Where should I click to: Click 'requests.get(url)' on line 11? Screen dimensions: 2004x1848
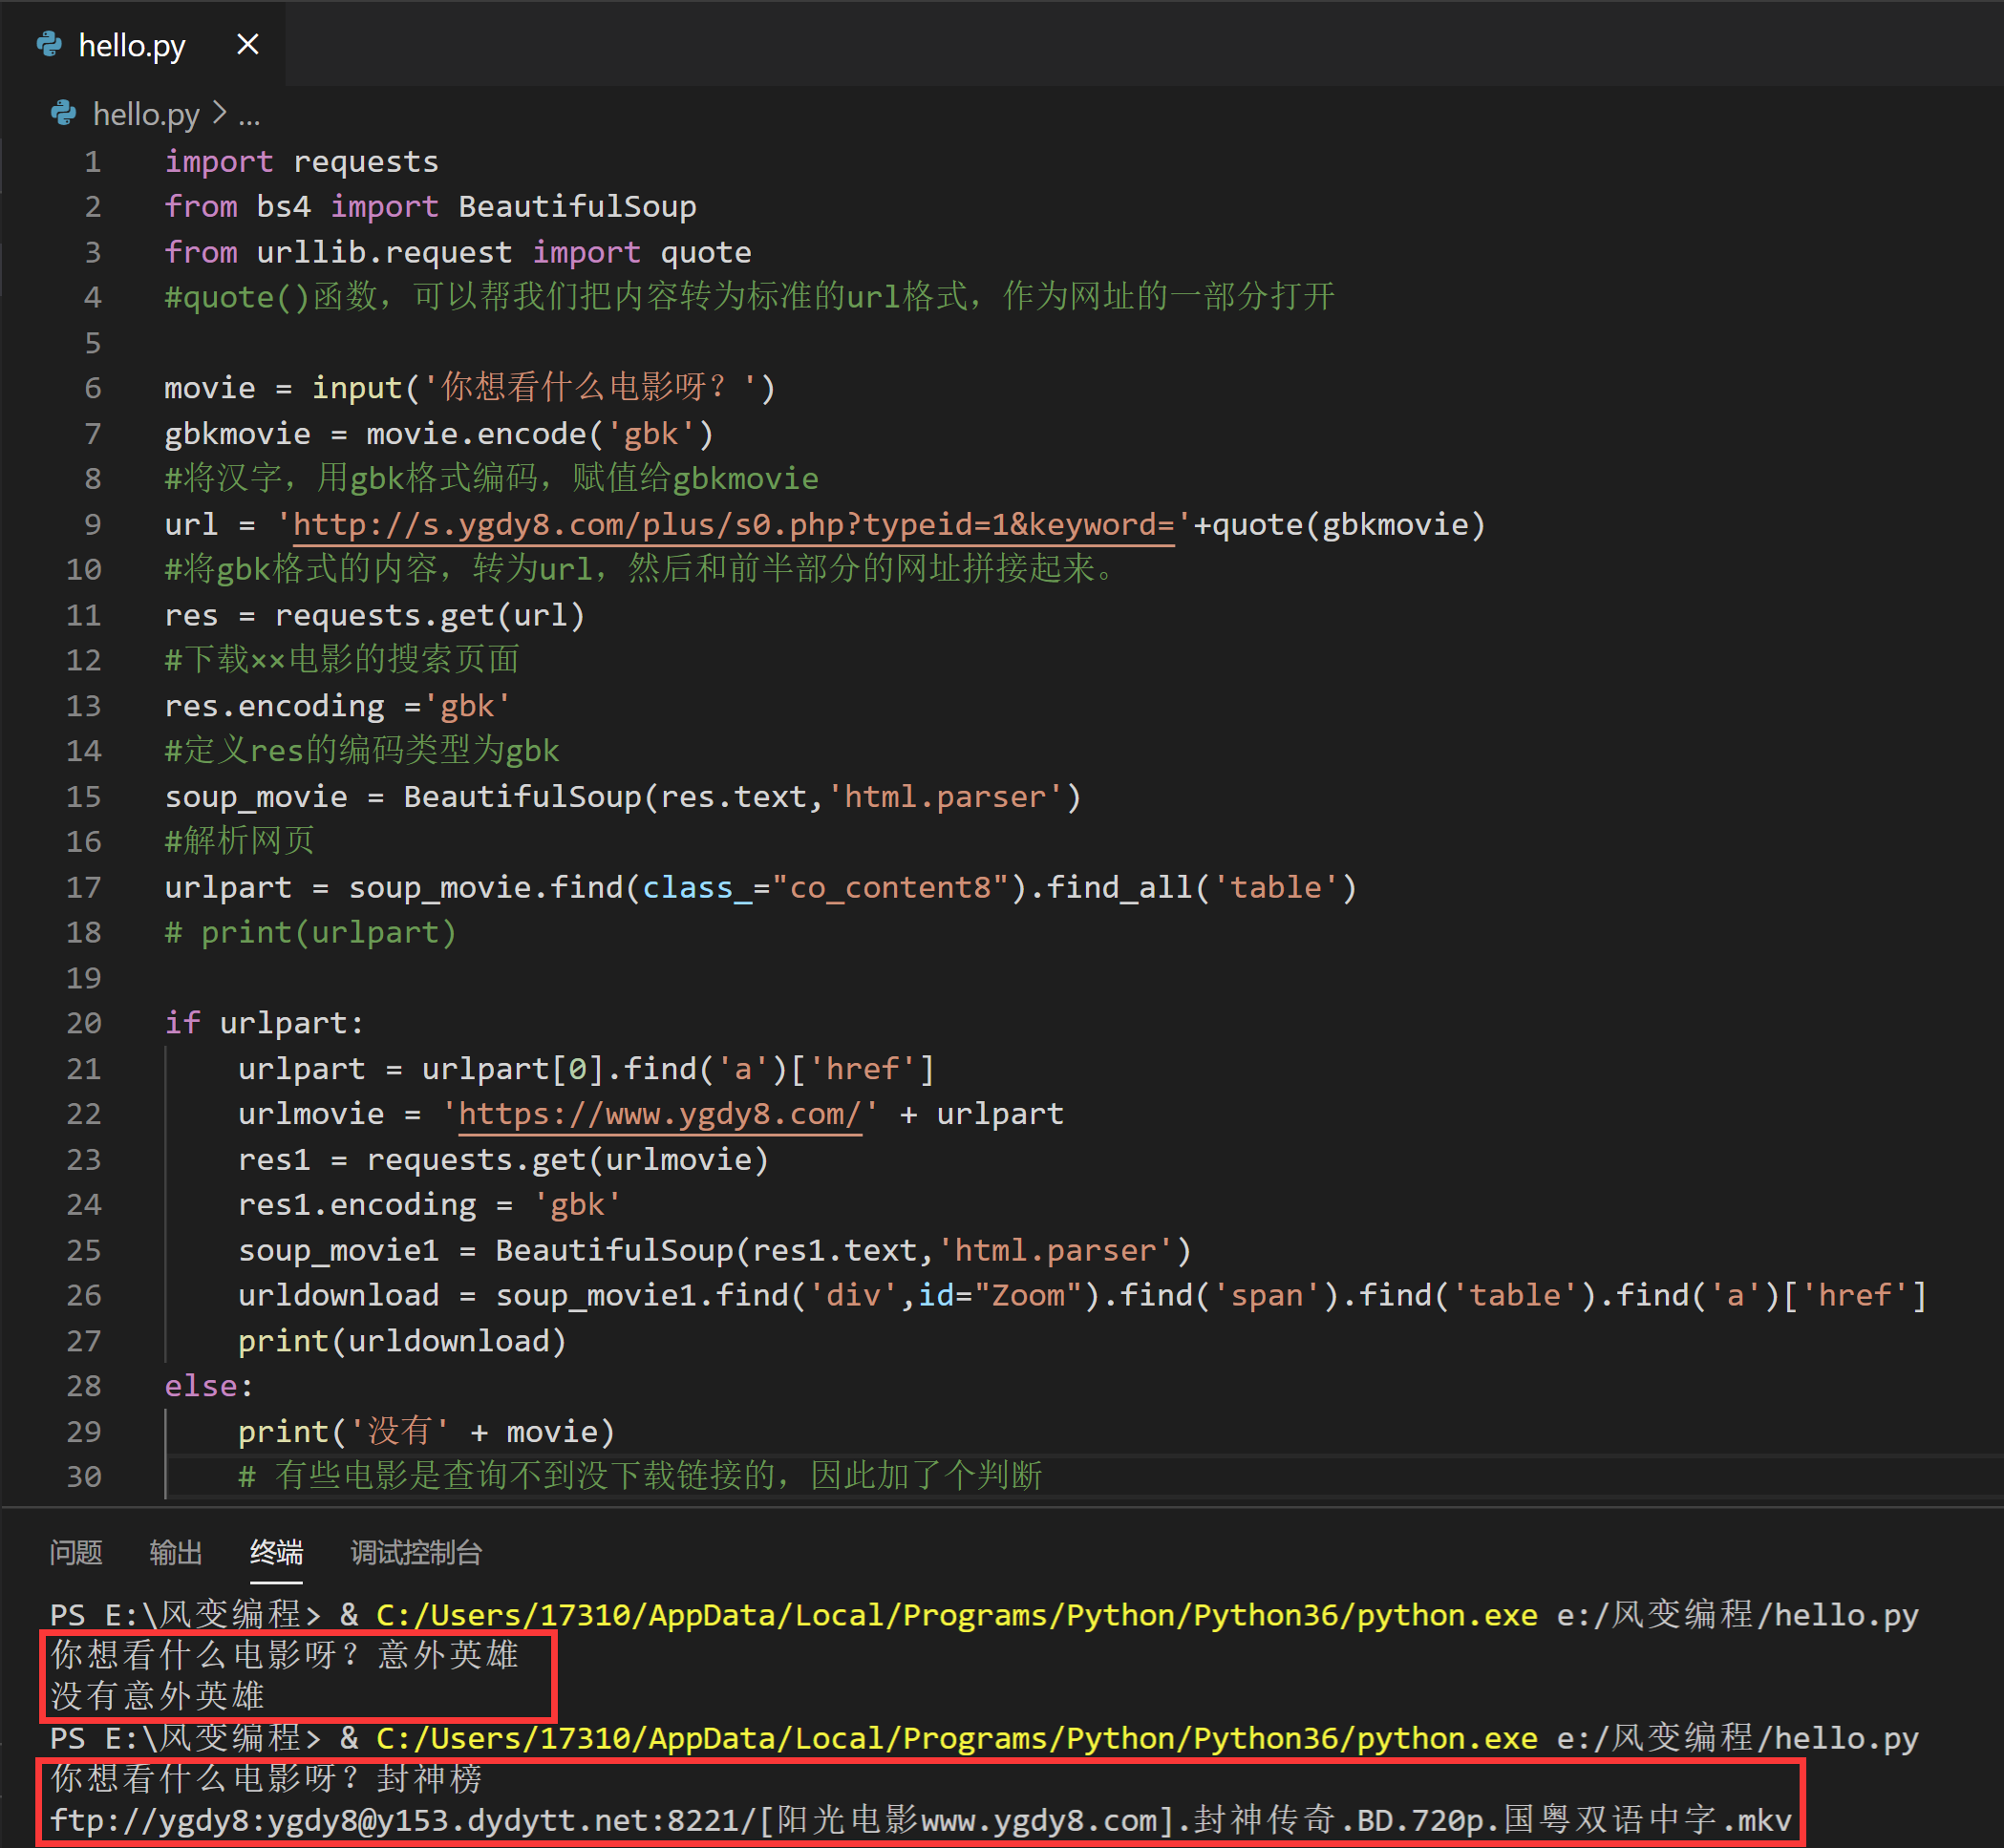pos(430,615)
